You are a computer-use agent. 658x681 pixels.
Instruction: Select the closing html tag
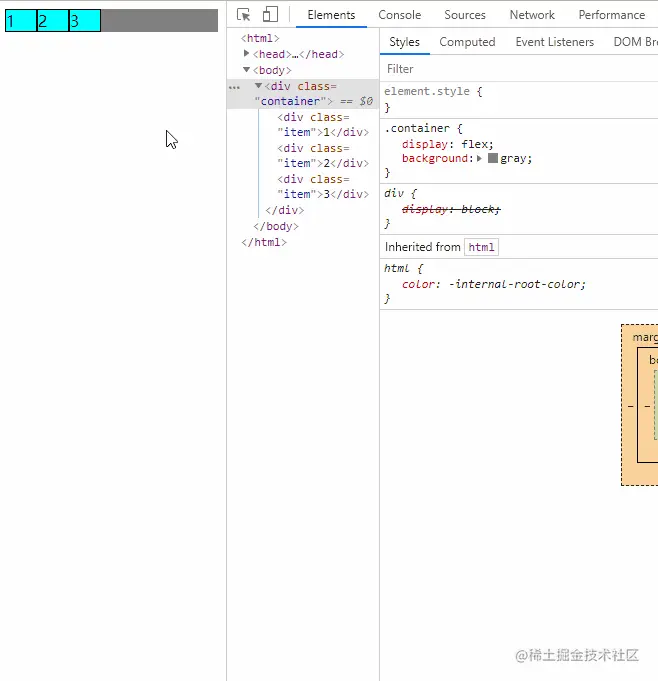264,242
